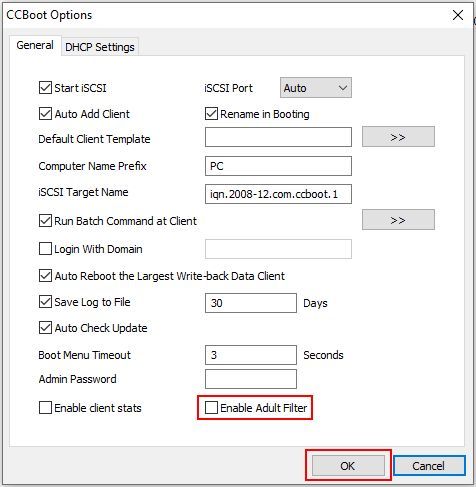Browse Default Client Template with >> button
This screenshot has height=487, width=476.
[x=398, y=137]
